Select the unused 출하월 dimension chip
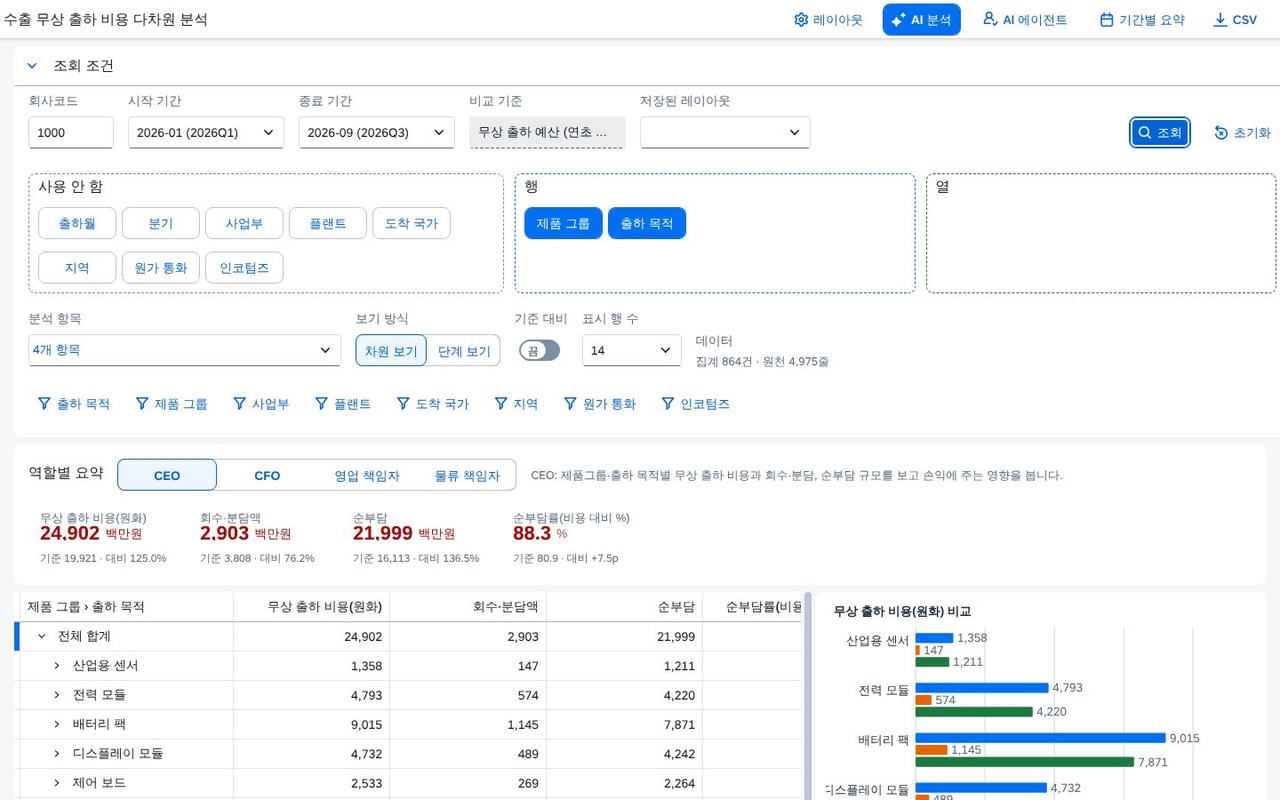 point(77,224)
